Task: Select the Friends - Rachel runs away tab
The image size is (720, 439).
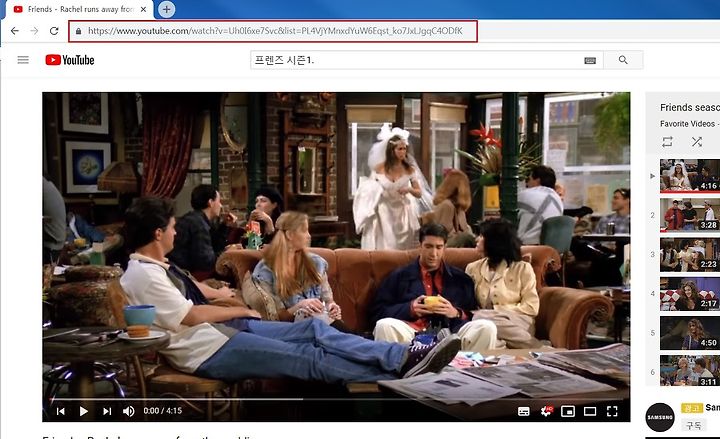Action: pos(79,9)
